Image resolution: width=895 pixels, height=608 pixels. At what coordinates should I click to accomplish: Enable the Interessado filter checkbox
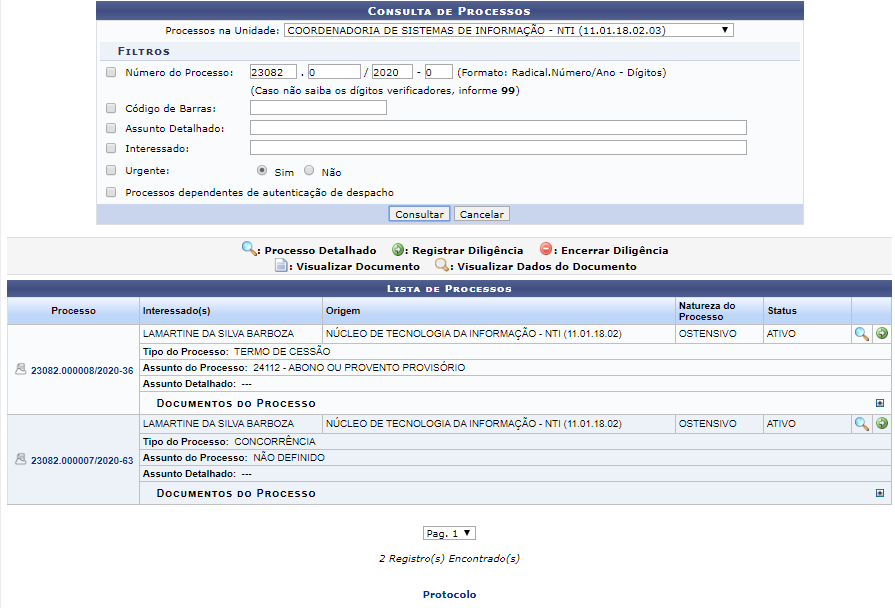tap(111, 148)
